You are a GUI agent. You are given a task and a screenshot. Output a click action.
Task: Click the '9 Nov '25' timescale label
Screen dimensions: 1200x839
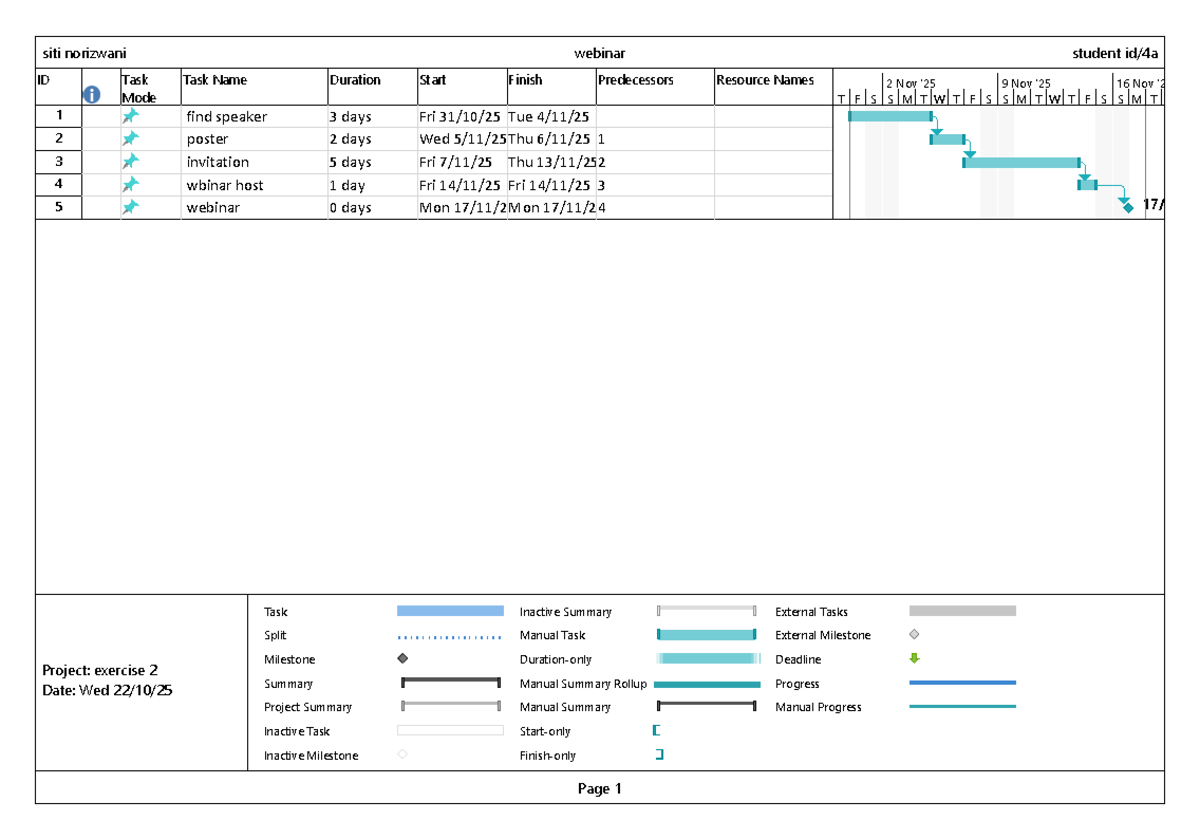[x=1026, y=84]
